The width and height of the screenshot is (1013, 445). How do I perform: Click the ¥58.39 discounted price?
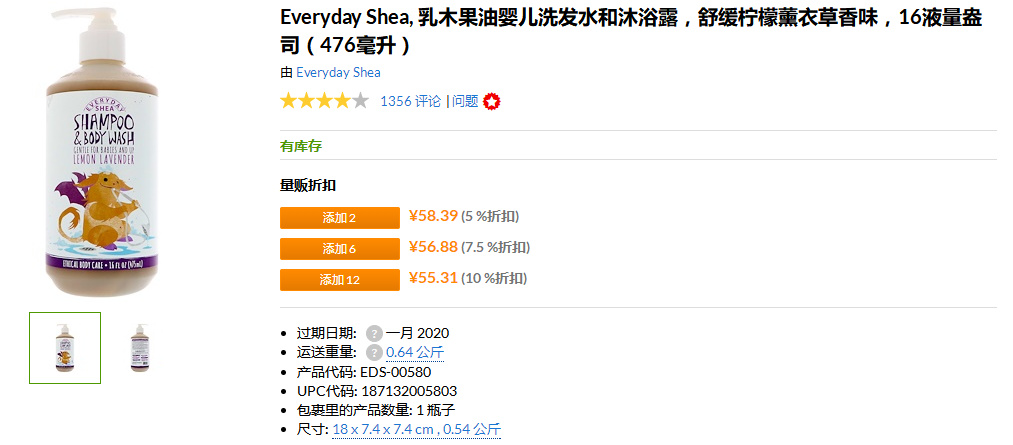coord(433,216)
